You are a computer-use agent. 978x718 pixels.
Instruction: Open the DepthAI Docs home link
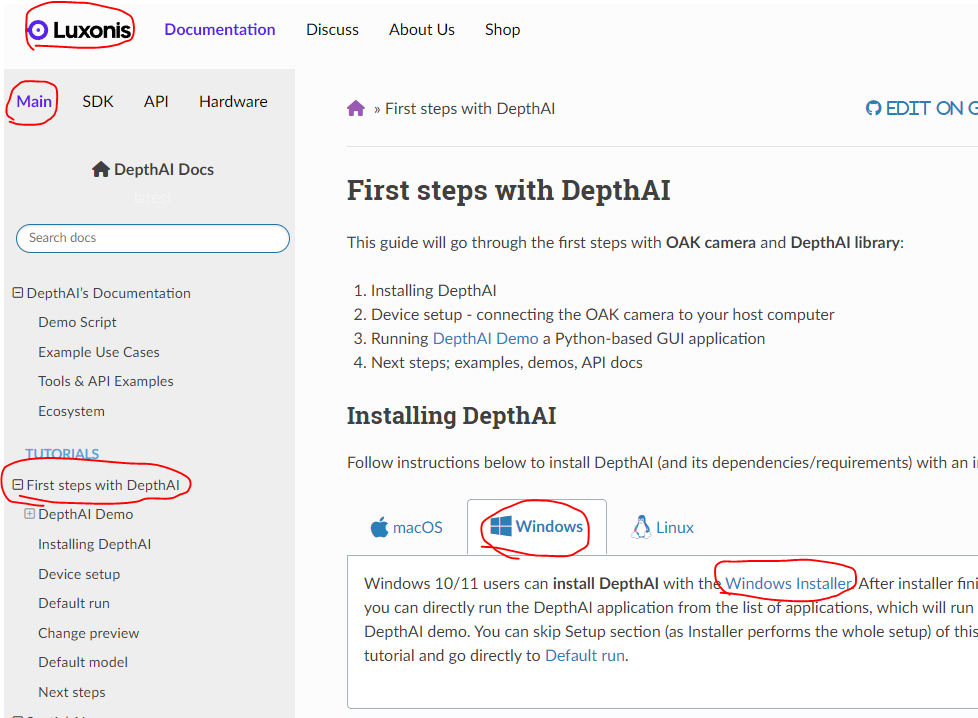(x=153, y=169)
